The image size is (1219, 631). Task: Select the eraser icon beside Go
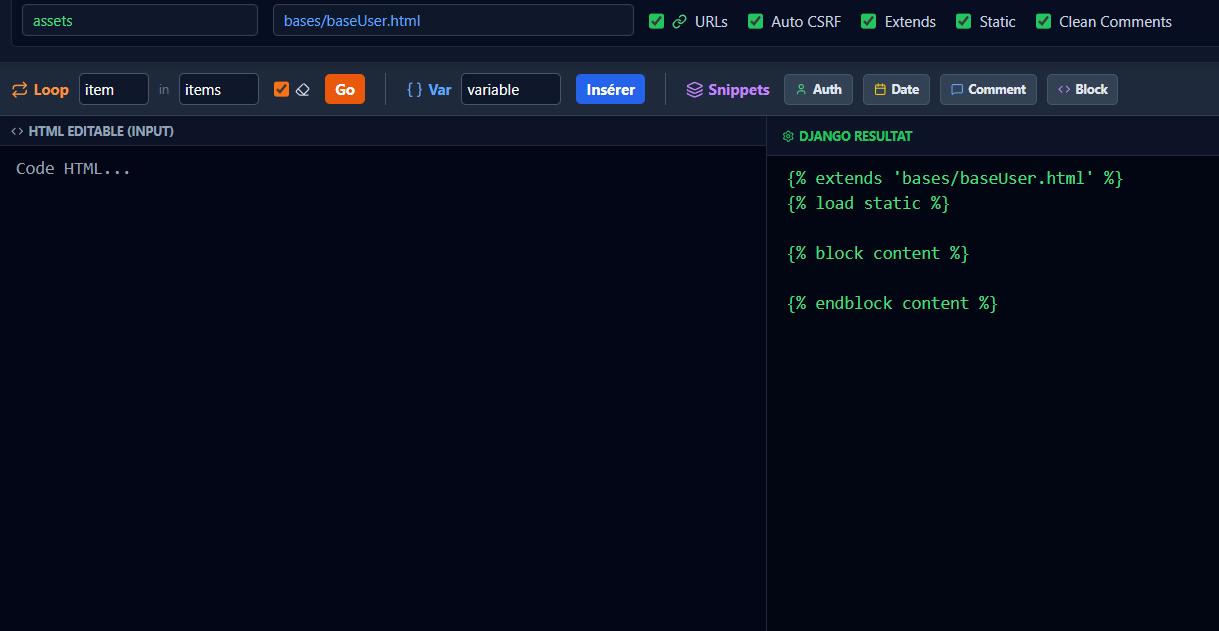(303, 89)
